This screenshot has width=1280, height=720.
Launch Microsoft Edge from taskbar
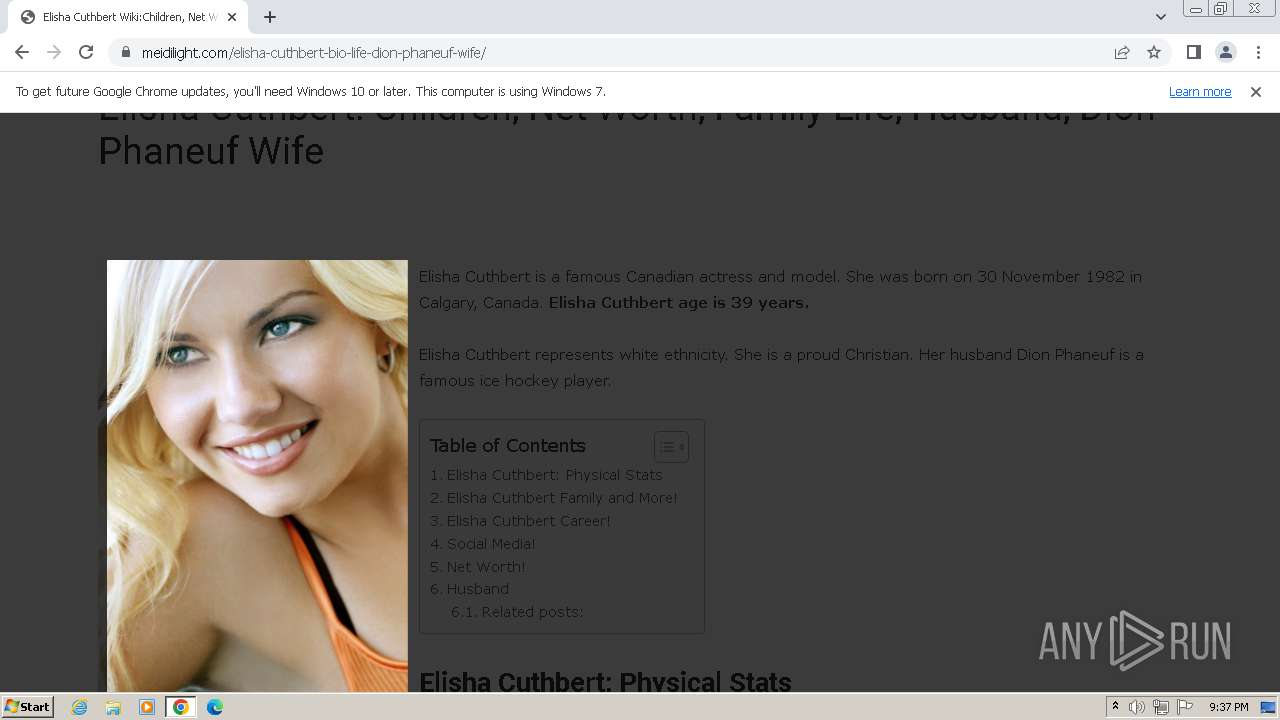click(215, 707)
